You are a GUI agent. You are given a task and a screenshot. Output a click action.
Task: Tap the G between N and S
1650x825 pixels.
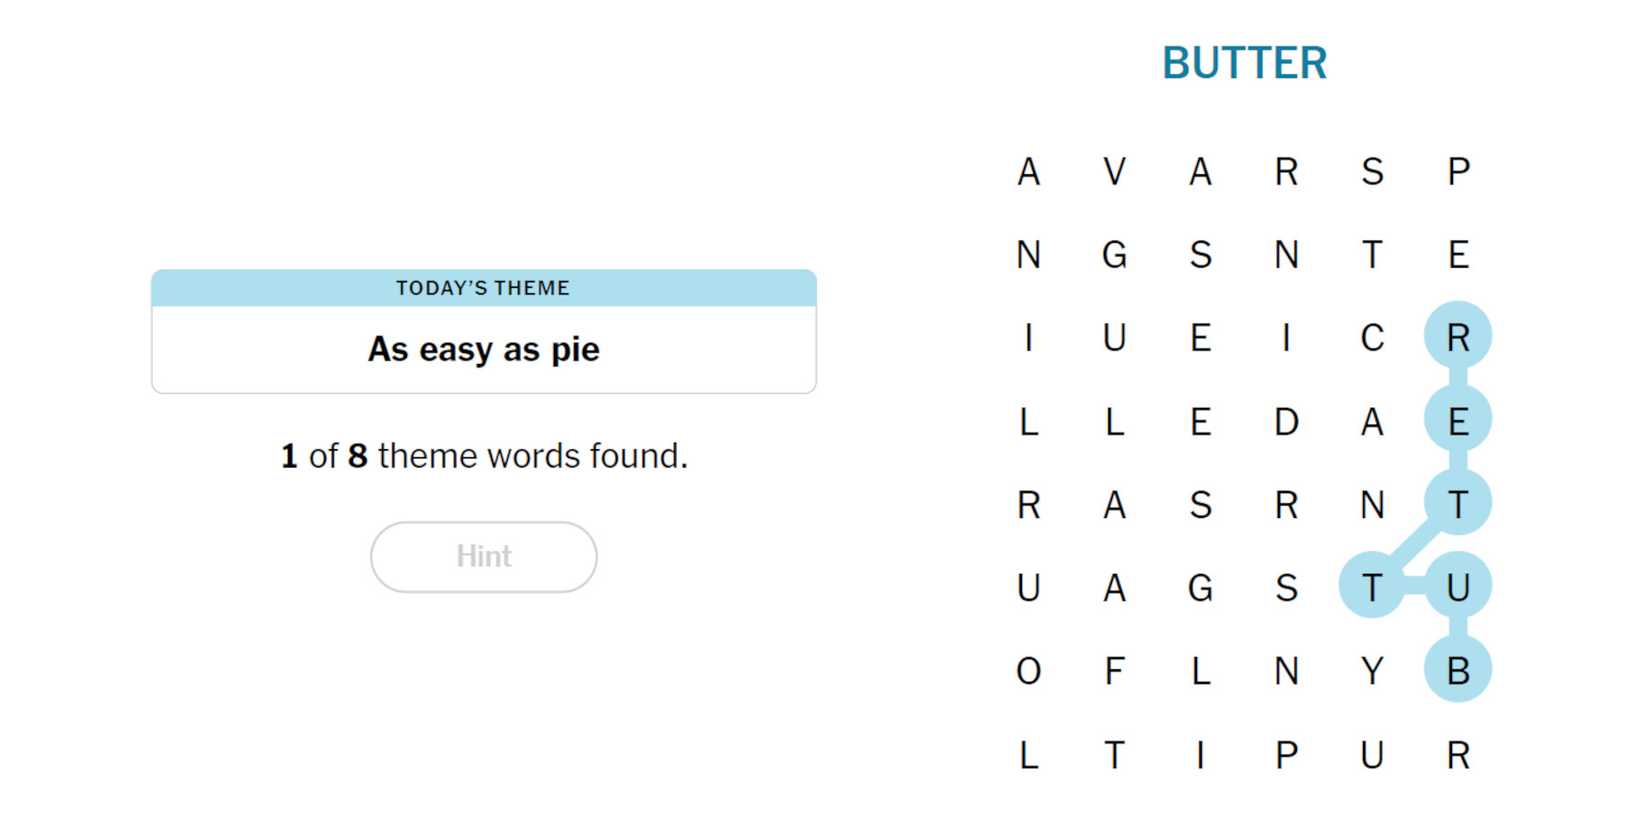point(1114,255)
